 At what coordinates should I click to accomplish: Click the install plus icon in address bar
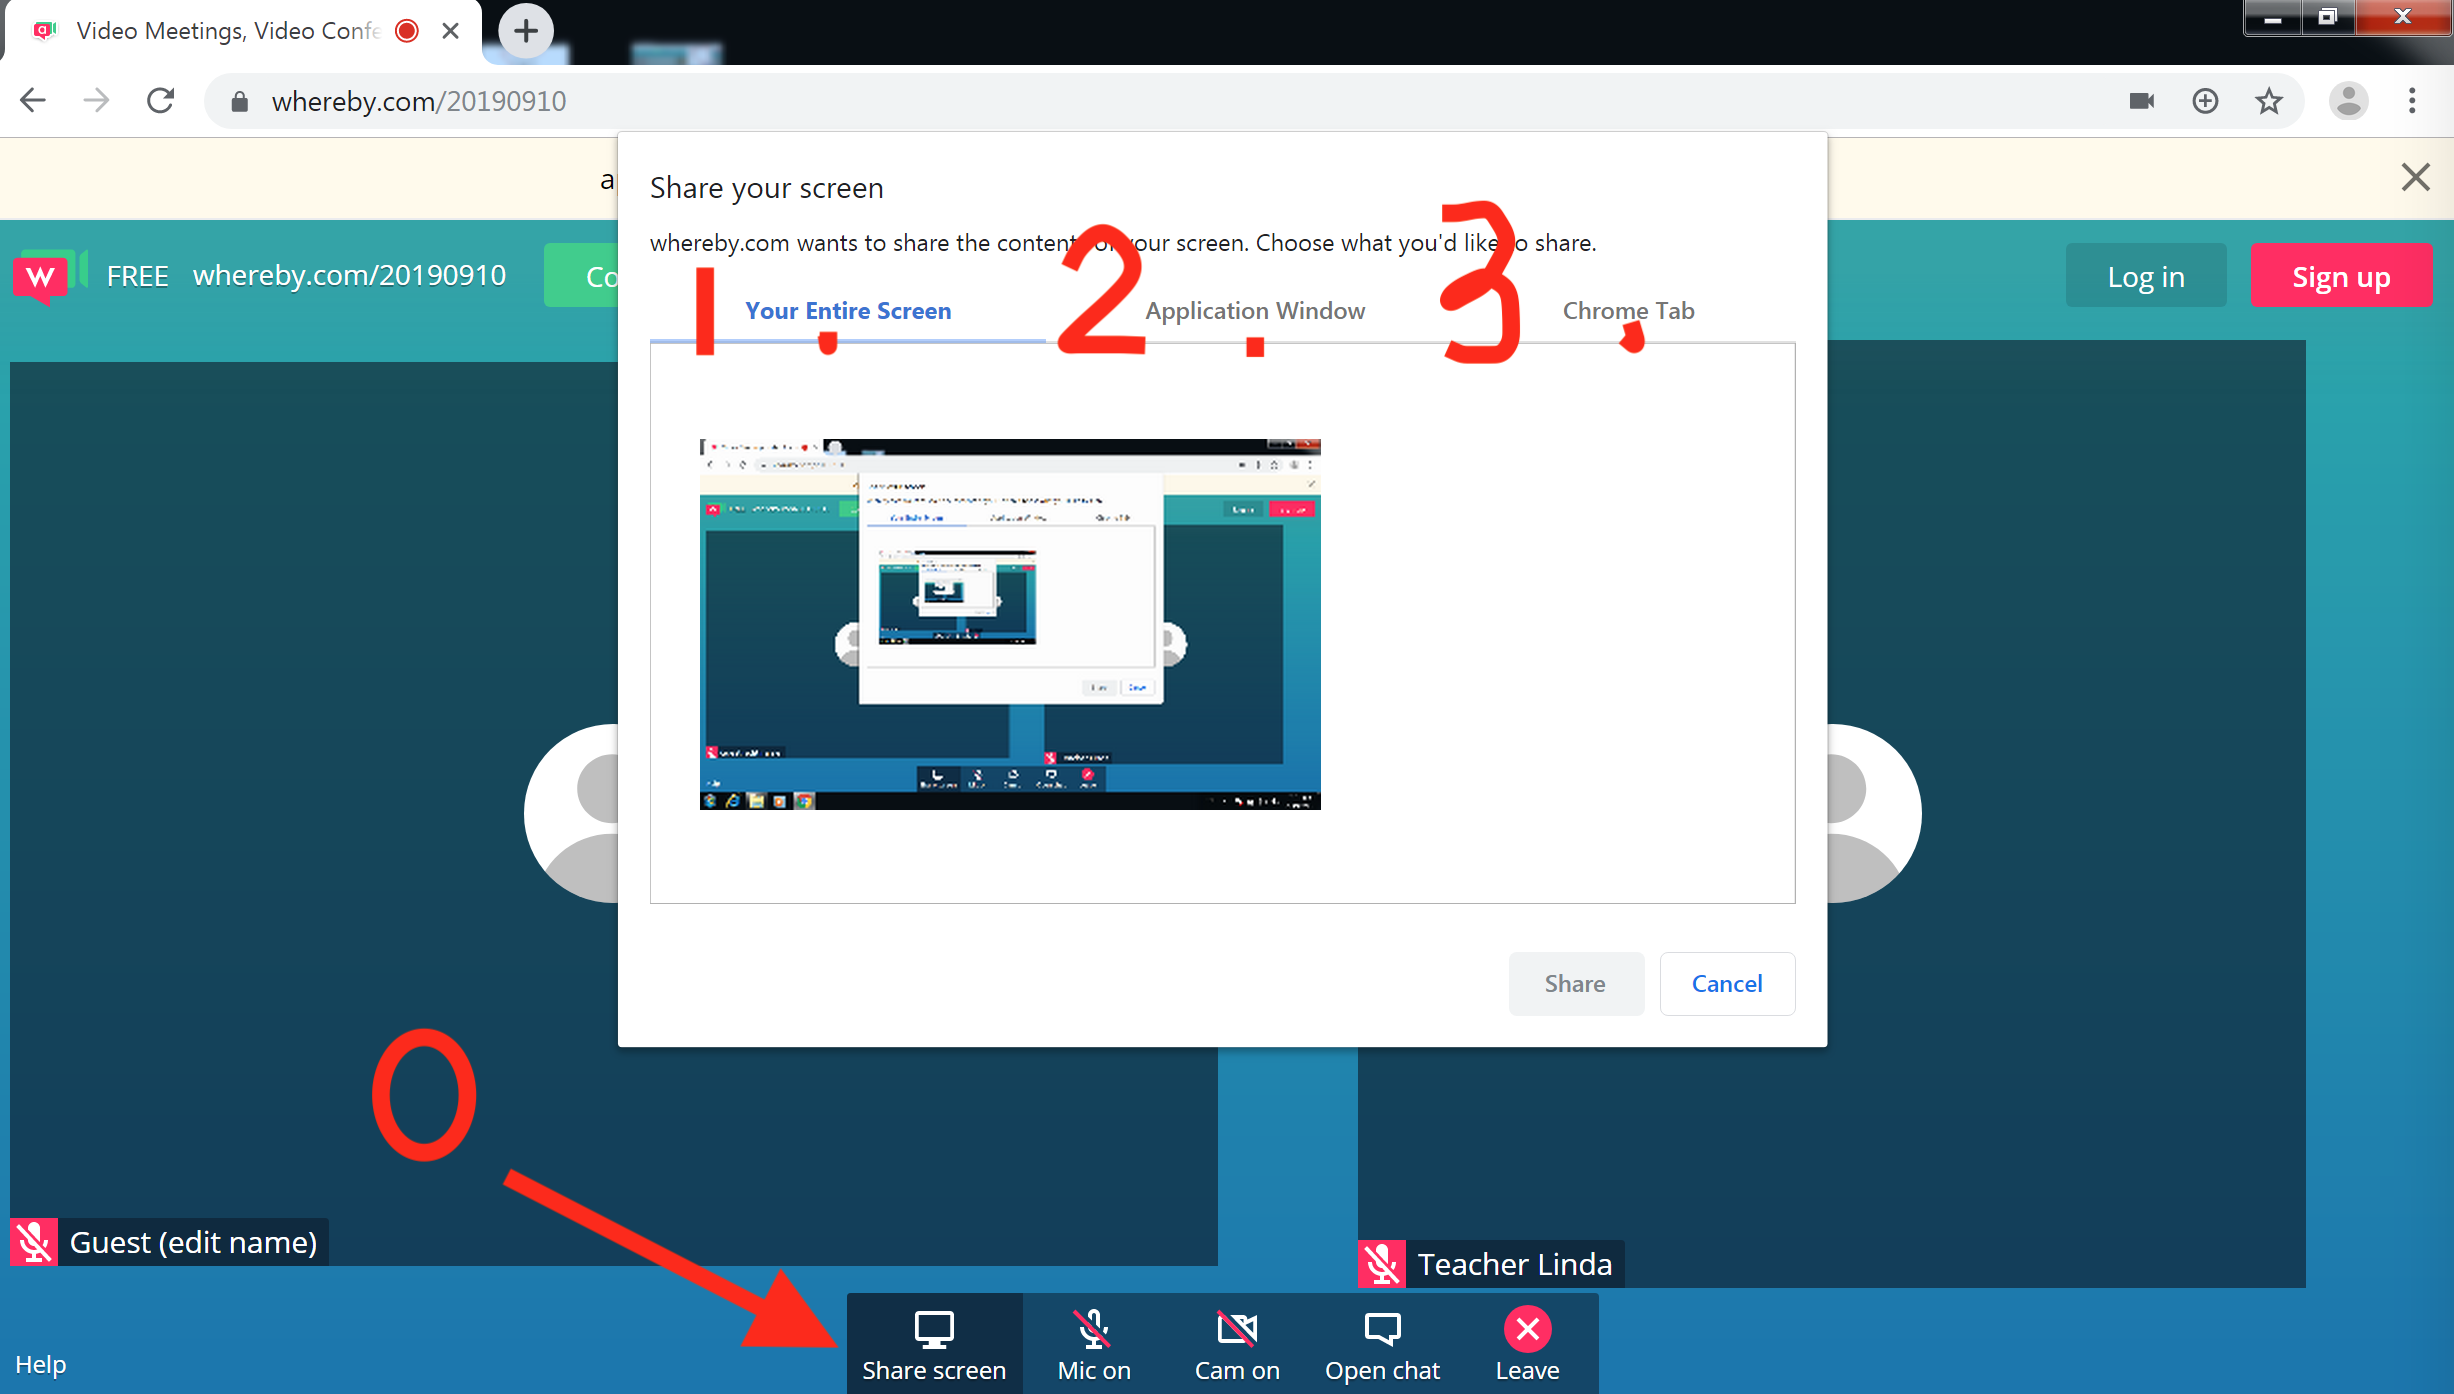point(2205,101)
